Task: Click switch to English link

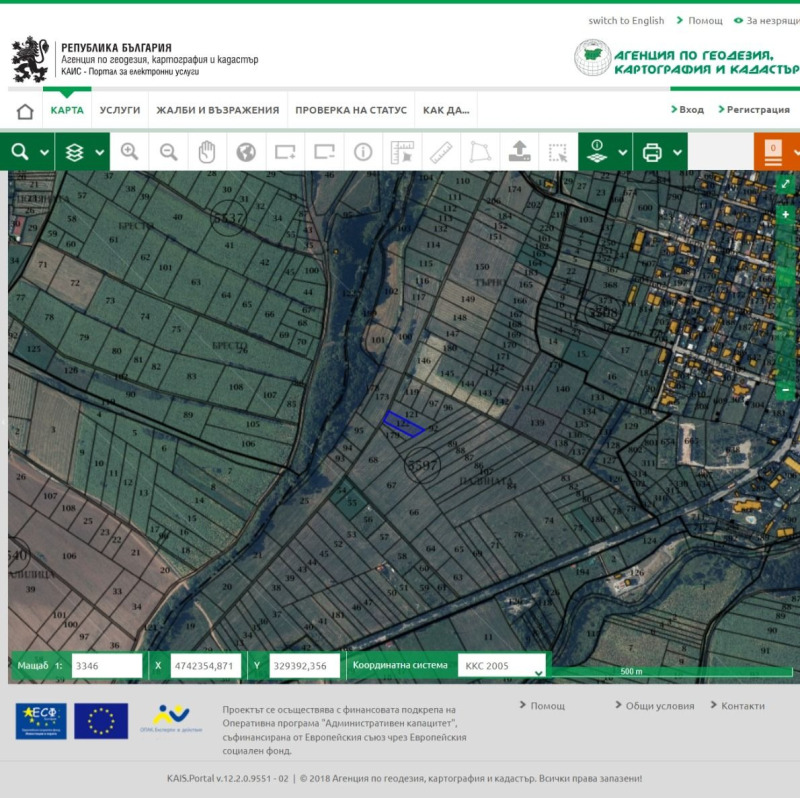Action: pyautogui.click(x=626, y=20)
